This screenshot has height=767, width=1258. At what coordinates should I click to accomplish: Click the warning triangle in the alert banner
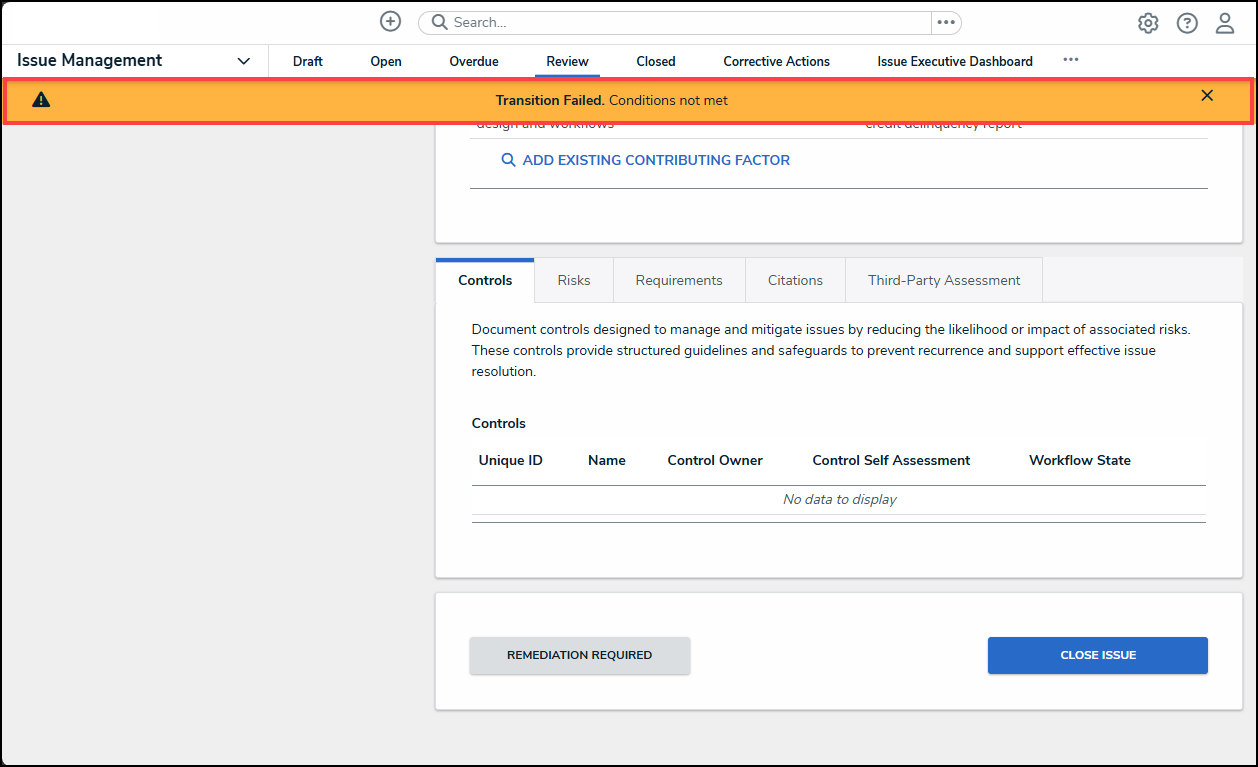point(40,99)
